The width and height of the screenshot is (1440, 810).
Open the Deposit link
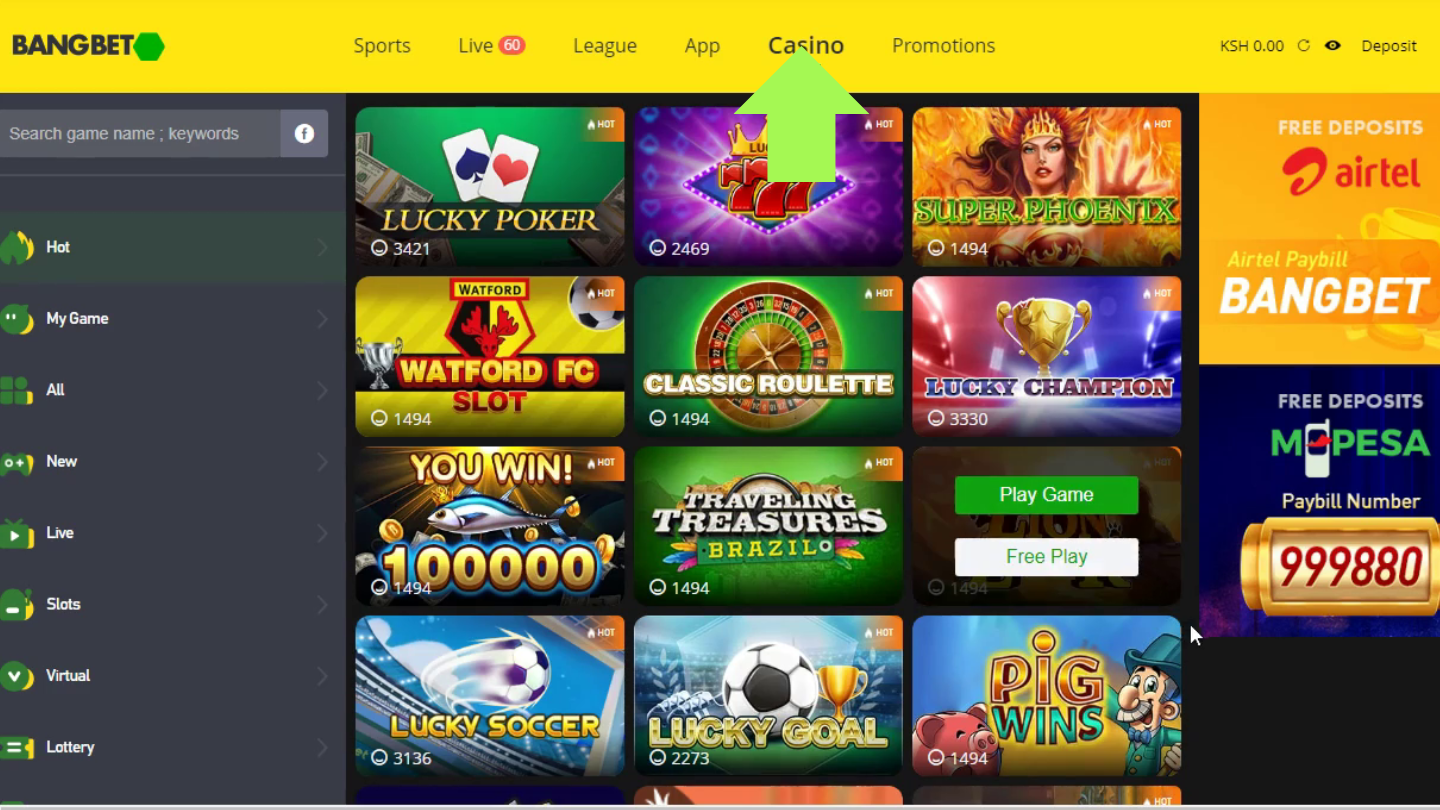point(1389,46)
